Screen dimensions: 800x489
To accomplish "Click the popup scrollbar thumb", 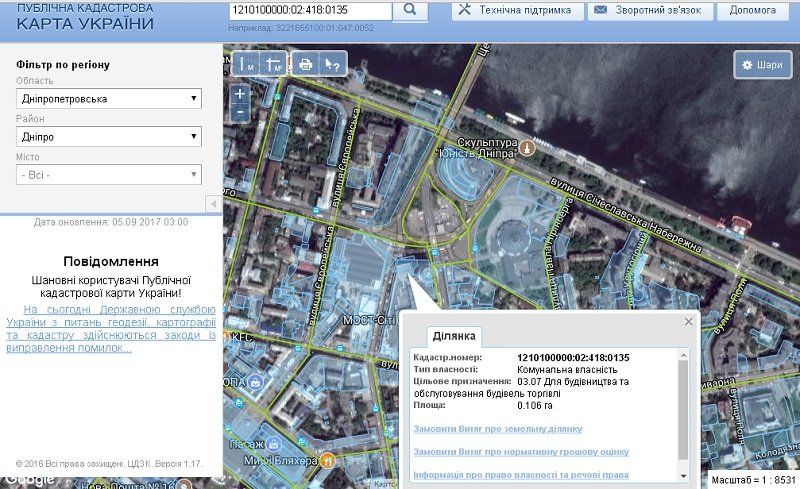I will pyautogui.click(x=683, y=410).
